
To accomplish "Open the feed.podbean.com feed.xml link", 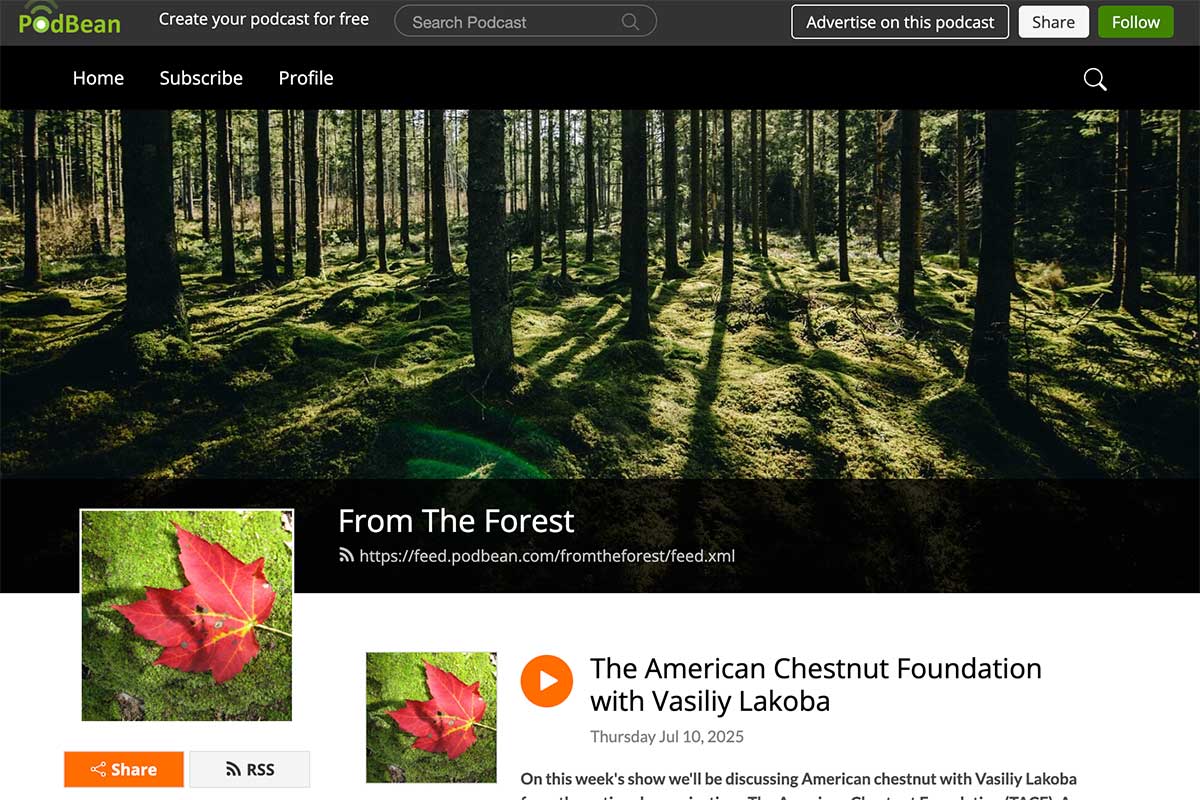I will [547, 555].
